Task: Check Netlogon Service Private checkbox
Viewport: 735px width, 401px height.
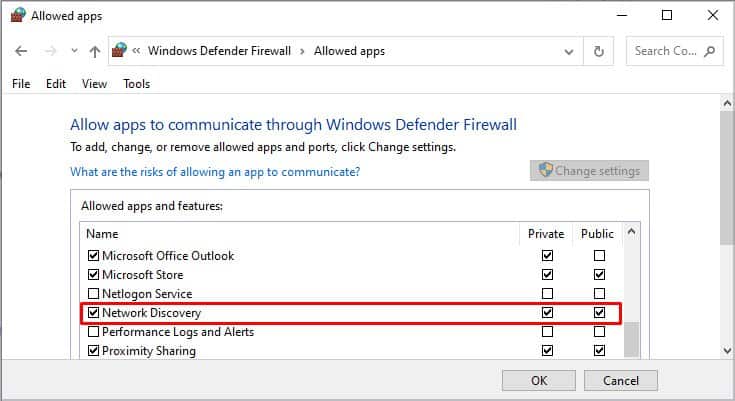Action: [547, 294]
